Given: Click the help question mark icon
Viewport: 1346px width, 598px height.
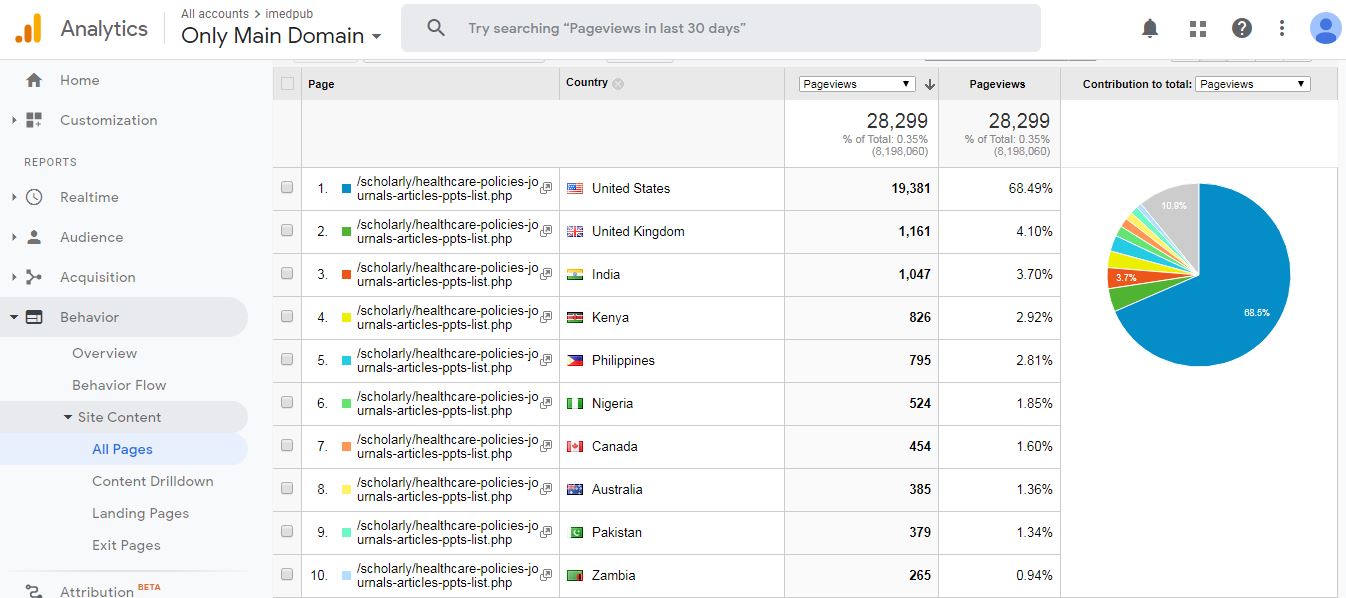Looking at the screenshot, I should click(1242, 28).
